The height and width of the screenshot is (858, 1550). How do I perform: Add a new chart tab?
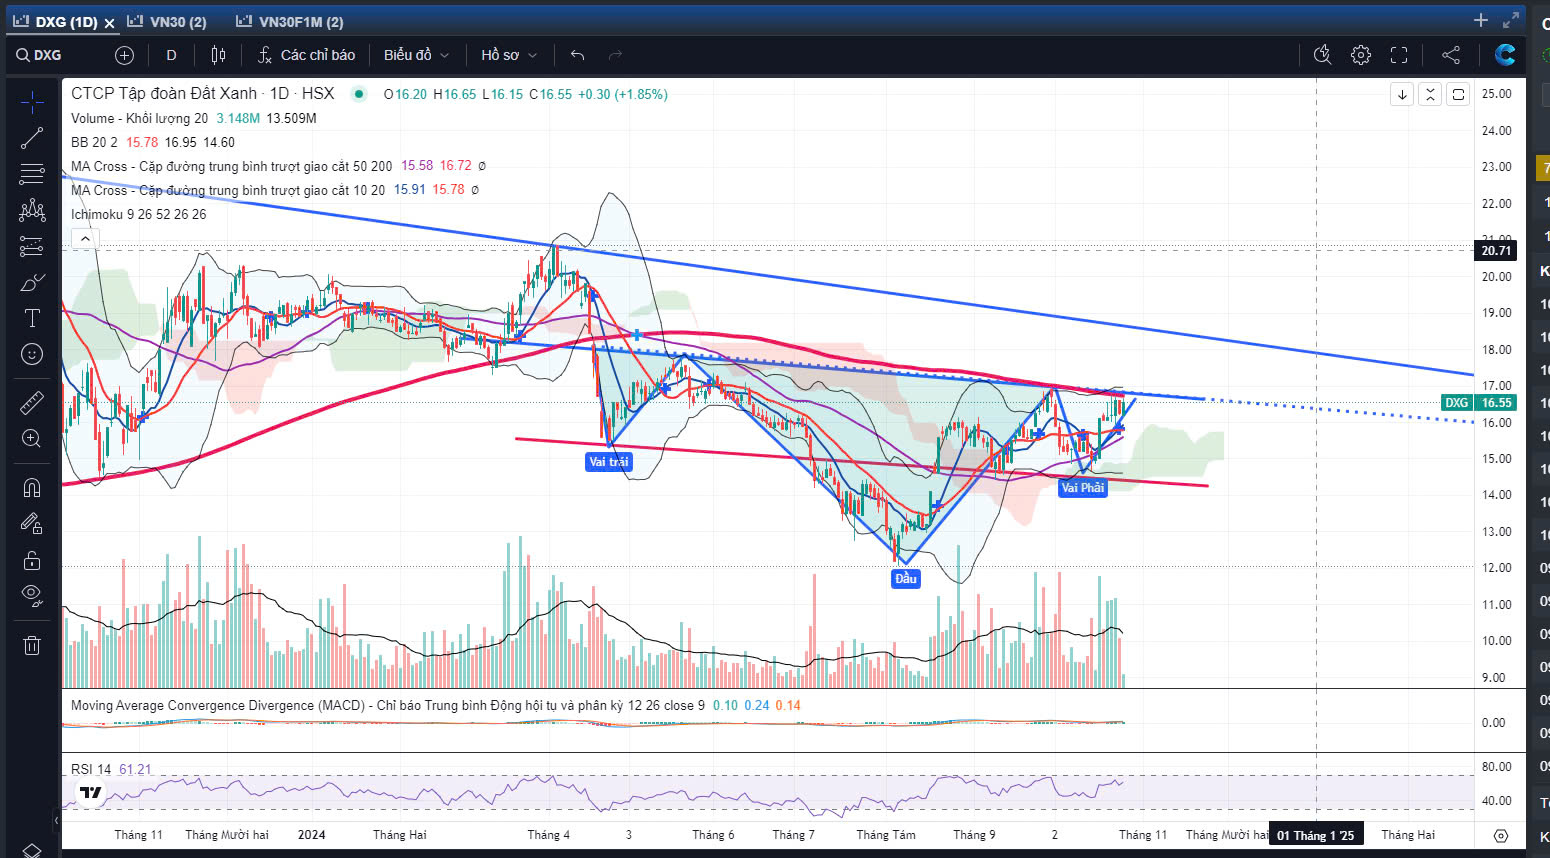click(x=1481, y=20)
